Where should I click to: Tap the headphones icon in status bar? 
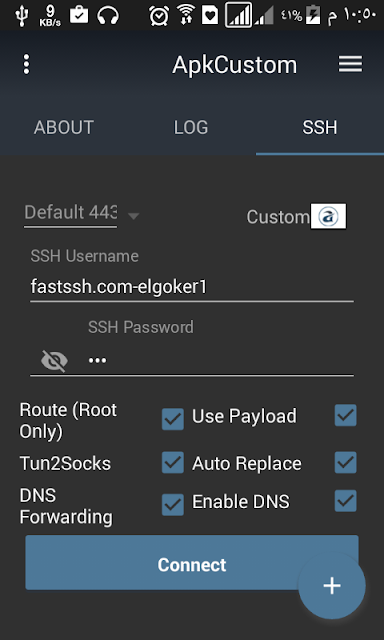pos(108,16)
